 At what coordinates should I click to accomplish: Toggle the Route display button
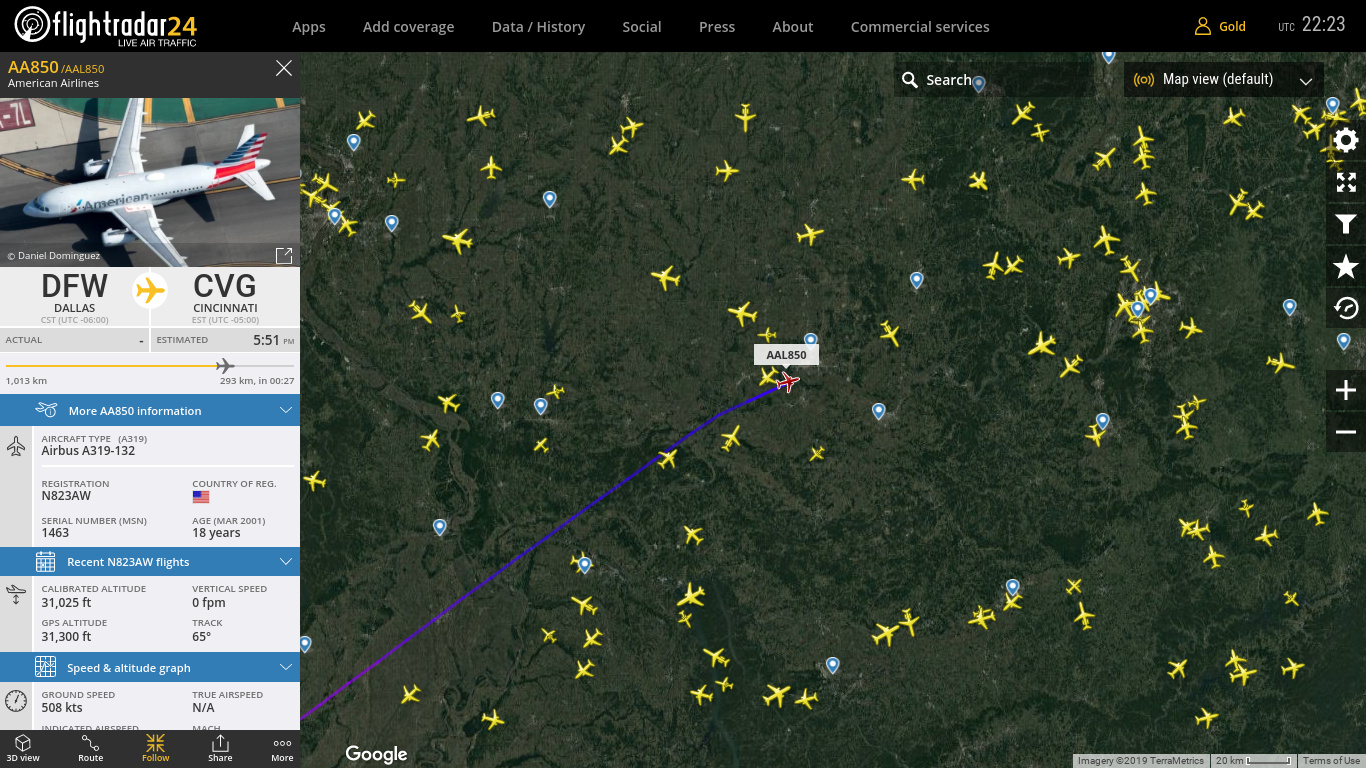91,749
